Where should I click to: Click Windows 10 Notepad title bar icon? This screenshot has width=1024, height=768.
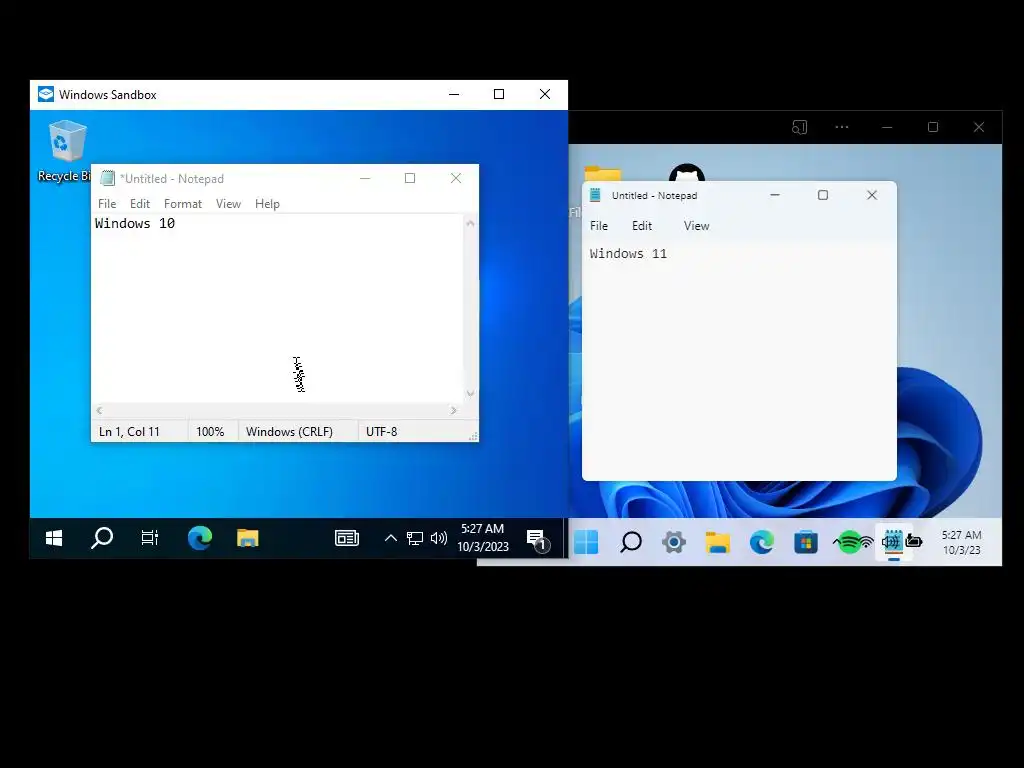click(108, 178)
